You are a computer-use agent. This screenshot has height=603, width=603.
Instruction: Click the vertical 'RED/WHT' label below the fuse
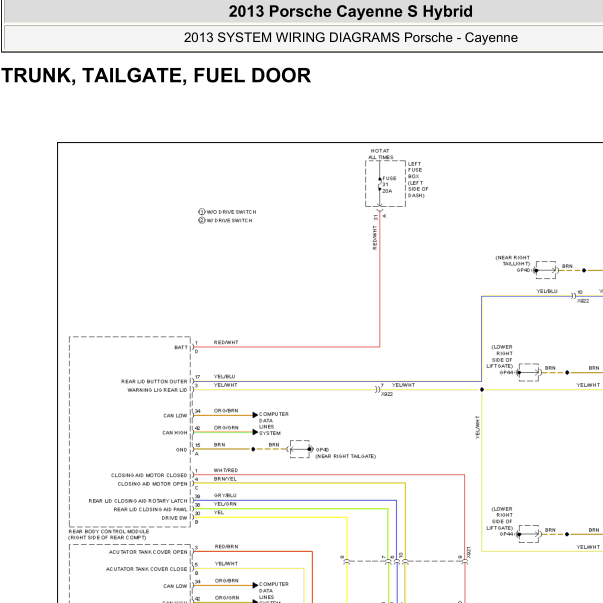point(375,238)
